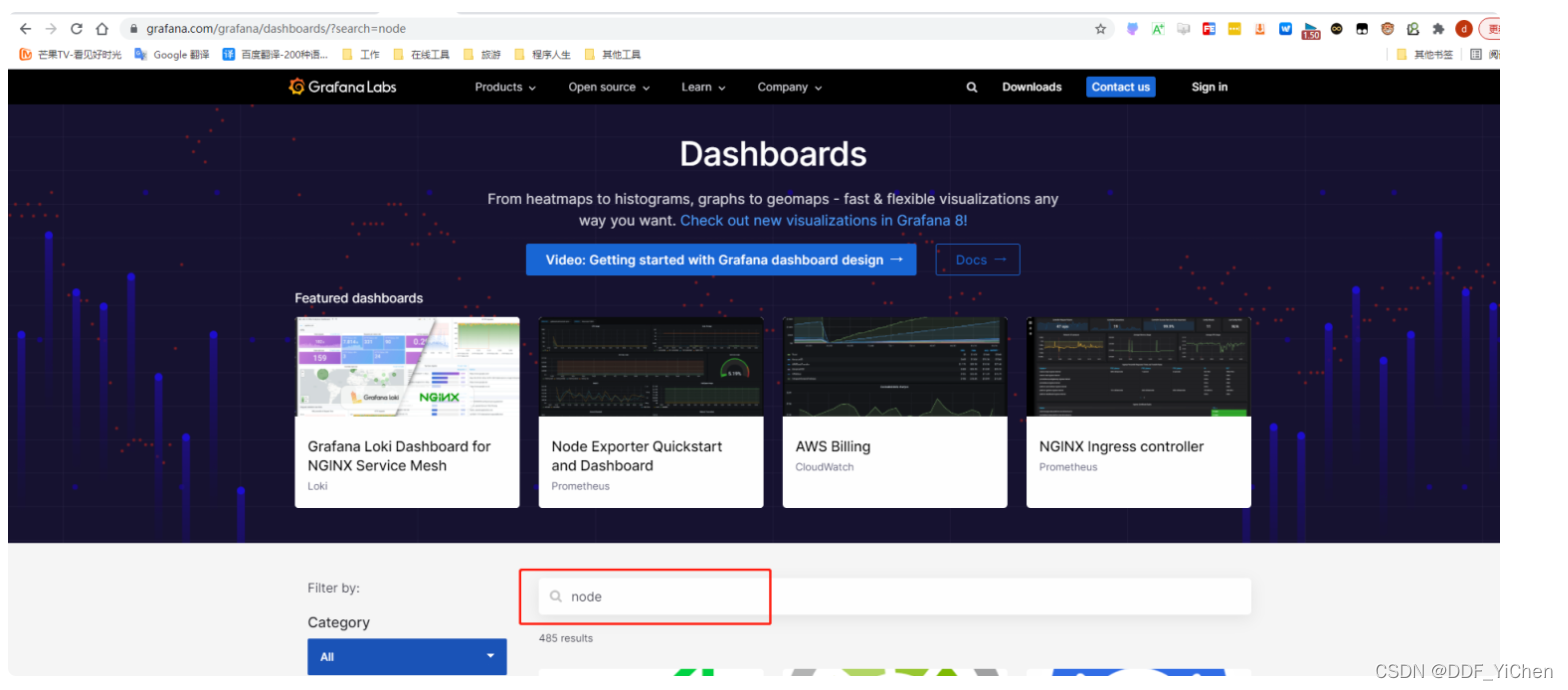Open the 在线工具 bookmarks folder

click(421, 55)
